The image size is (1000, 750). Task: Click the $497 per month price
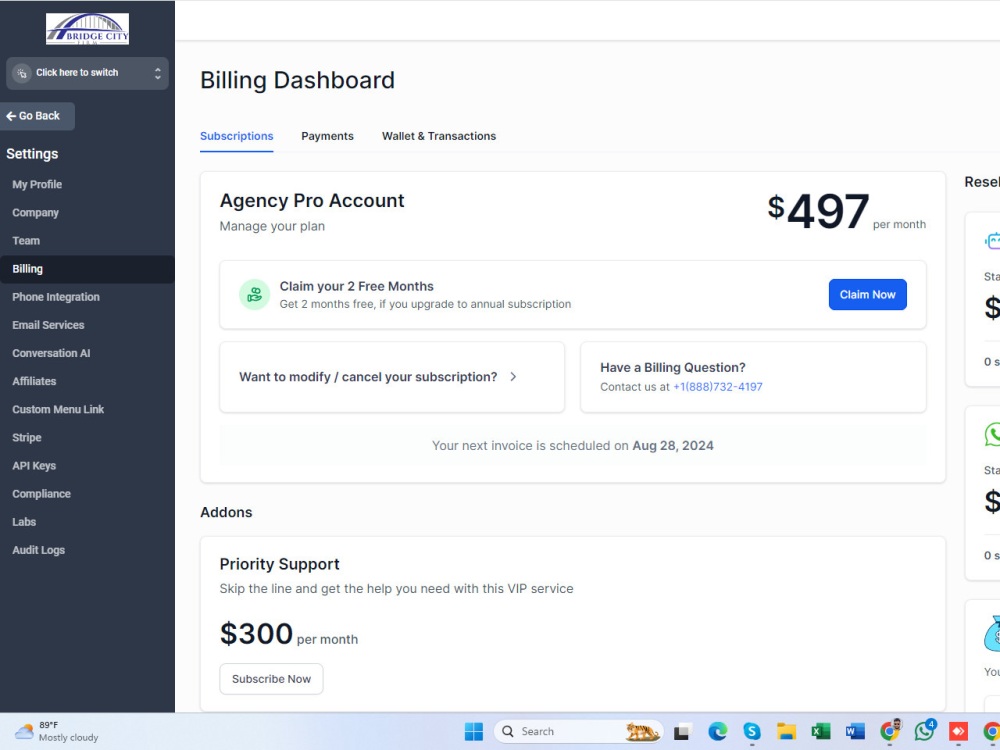pyautogui.click(x=846, y=211)
